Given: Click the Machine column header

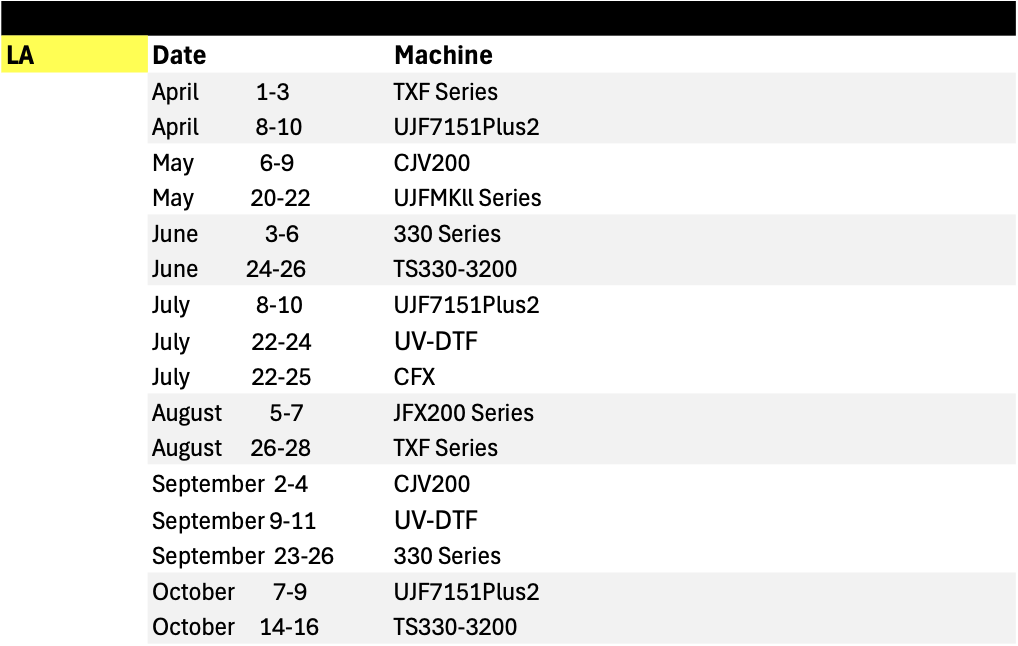Looking at the screenshot, I should pyautogui.click(x=443, y=55).
